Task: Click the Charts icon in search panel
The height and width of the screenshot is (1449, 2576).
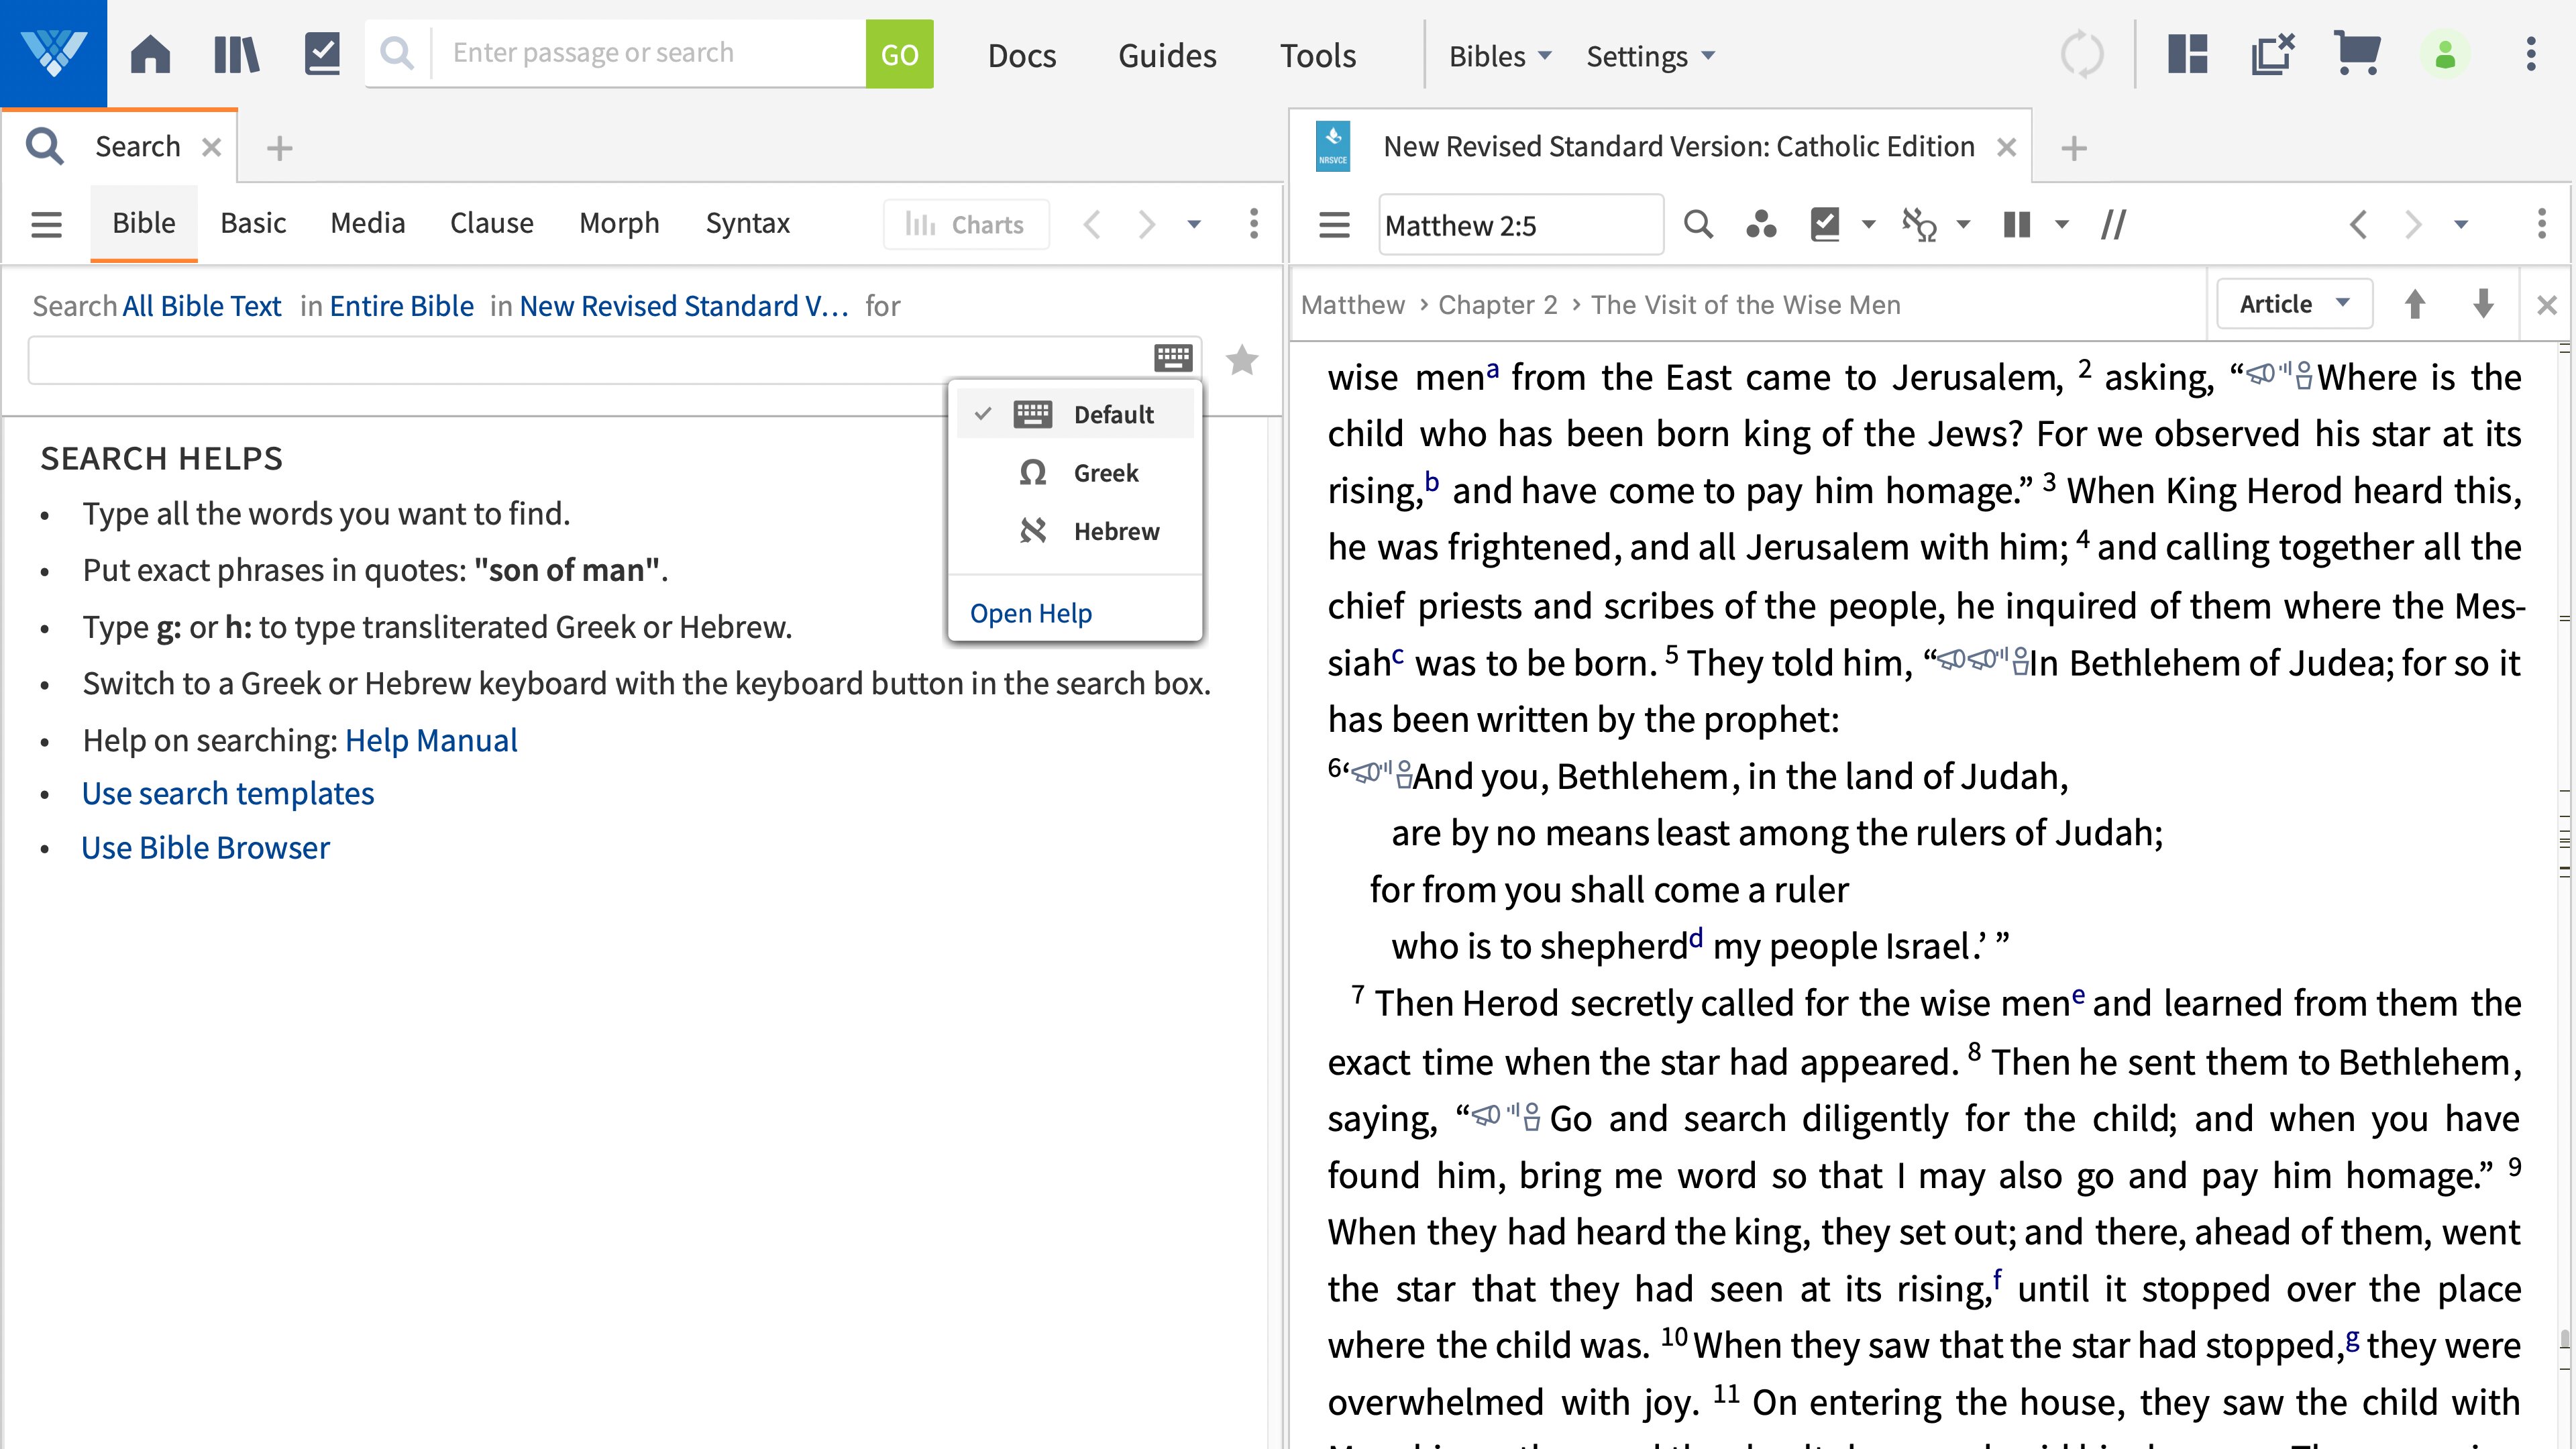Action: (x=918, y=223)
